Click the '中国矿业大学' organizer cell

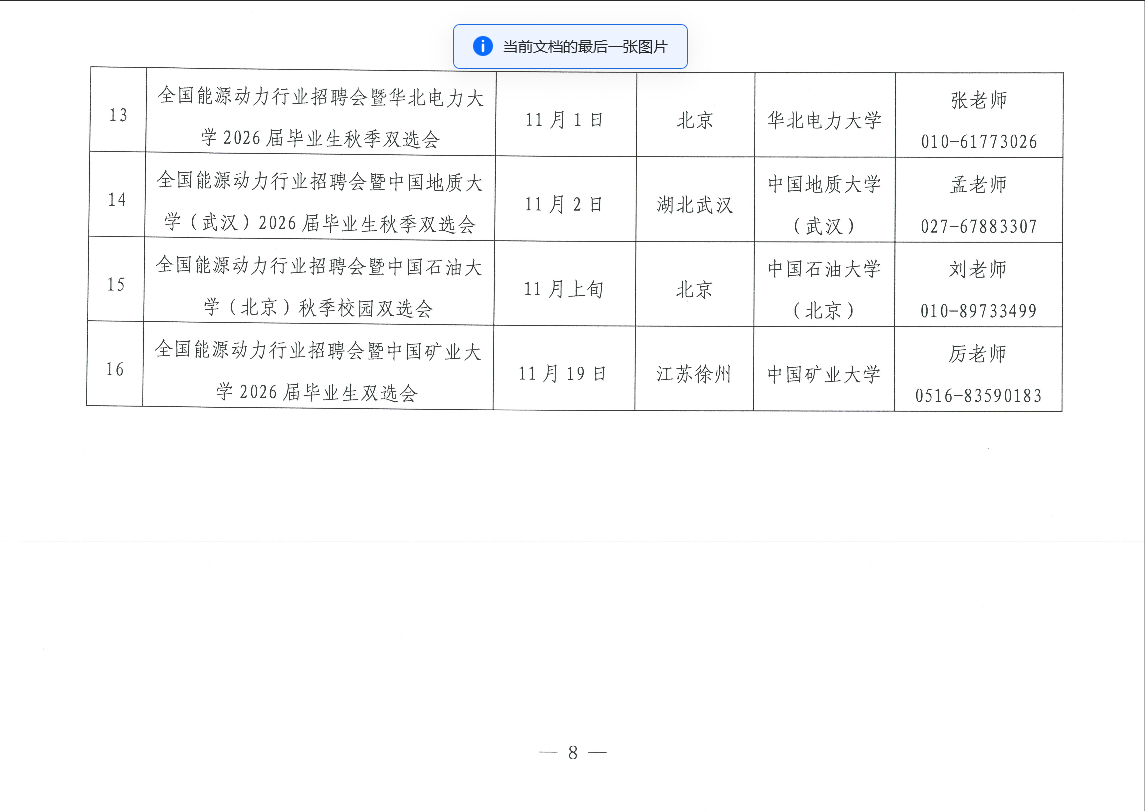[824, 374]
